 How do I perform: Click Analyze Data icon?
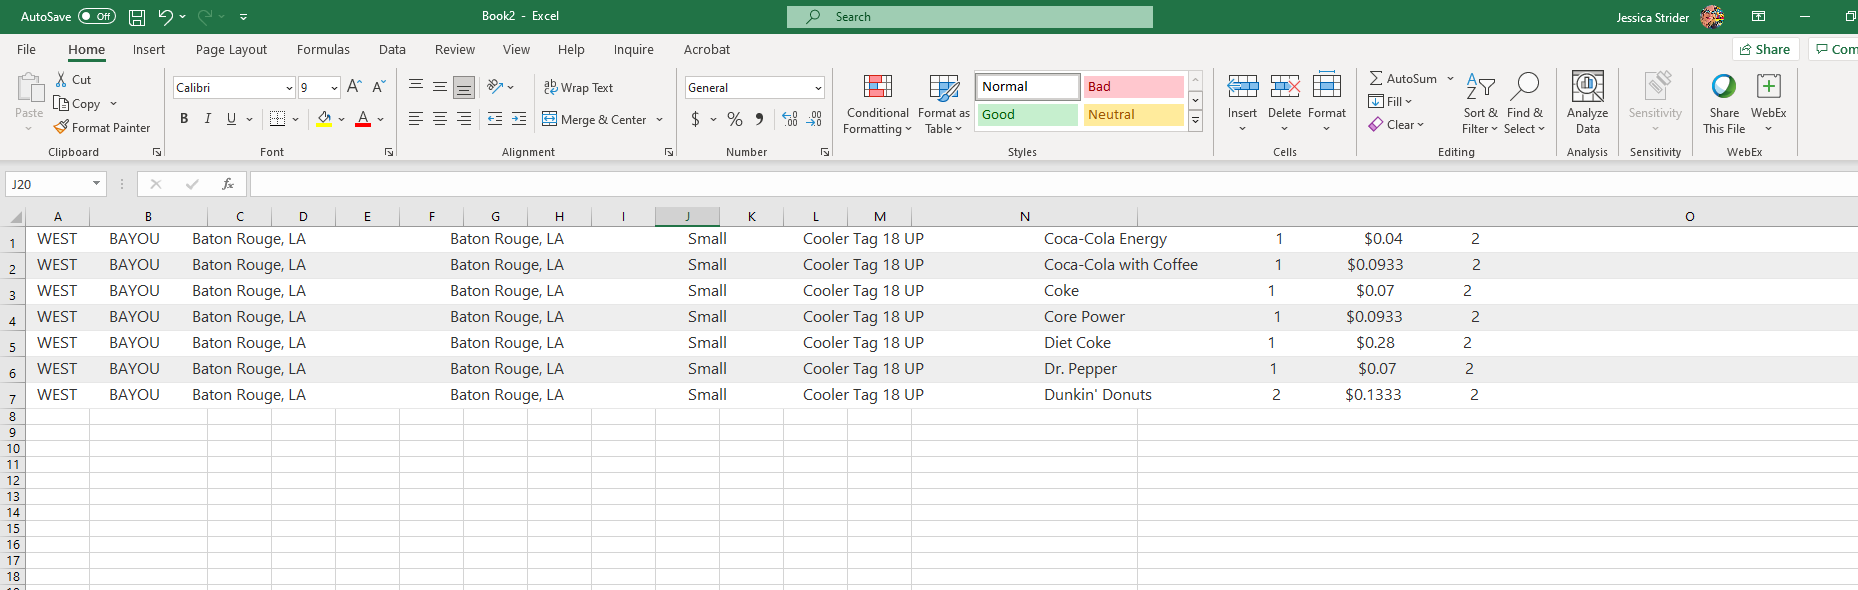point(1588,86)
